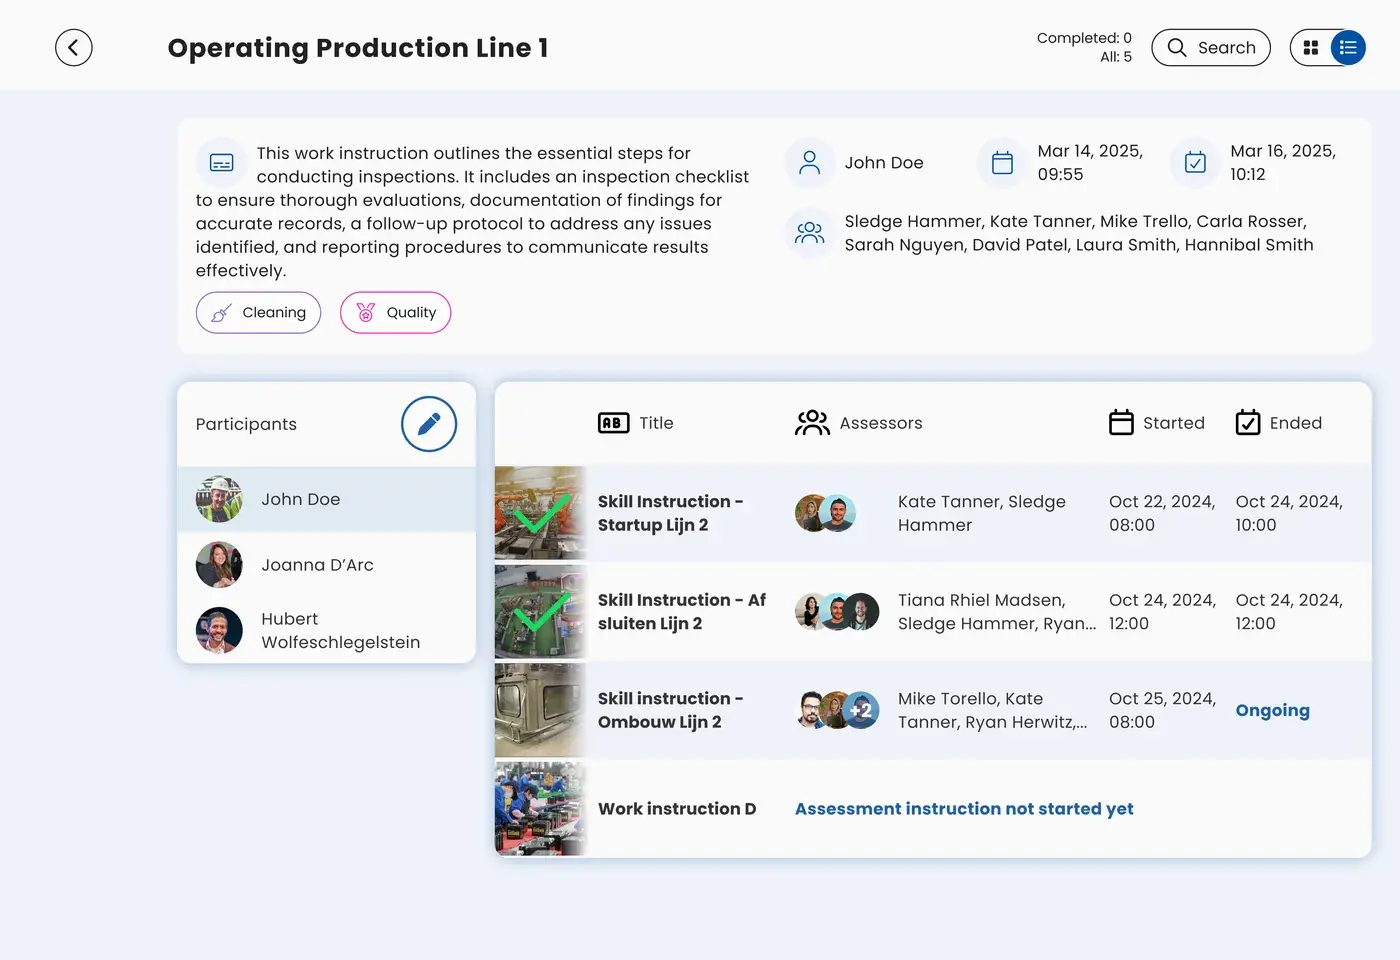Go back using the circled arrow button

coord(74,48)
